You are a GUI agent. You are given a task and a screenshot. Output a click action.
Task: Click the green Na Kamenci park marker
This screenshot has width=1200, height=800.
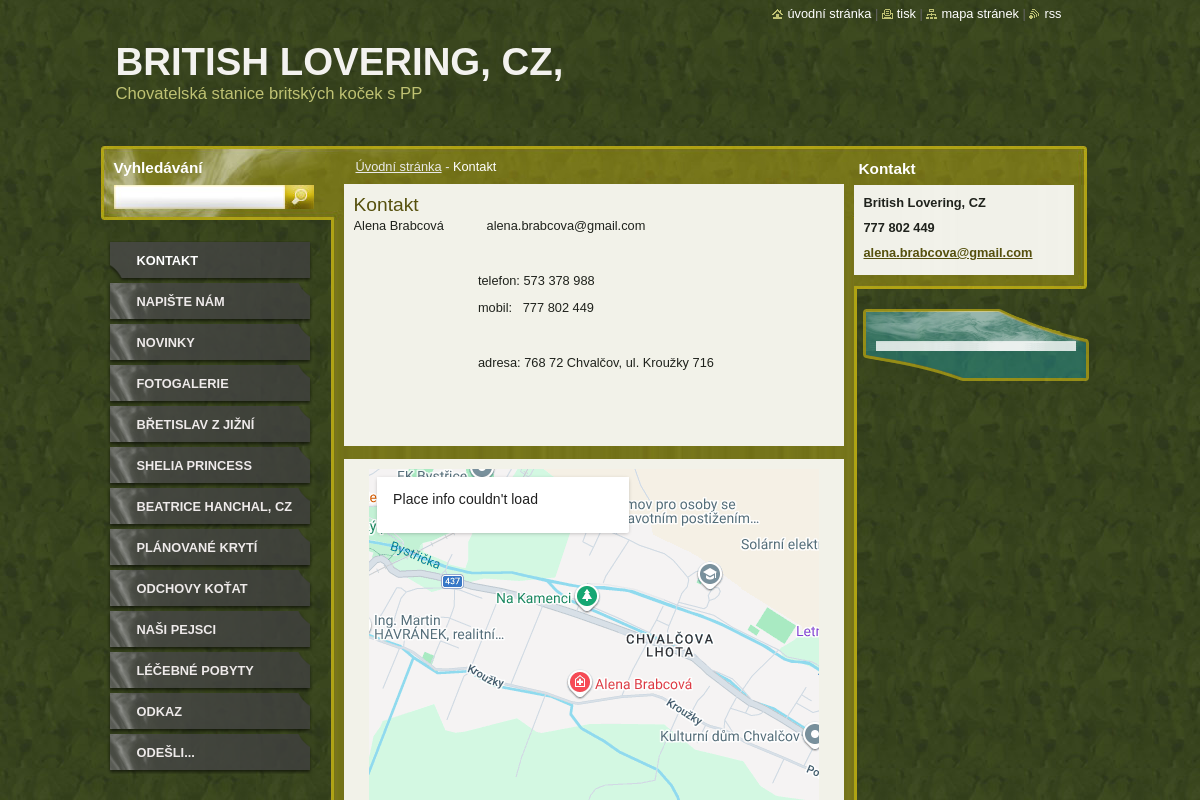coord(587,596)
